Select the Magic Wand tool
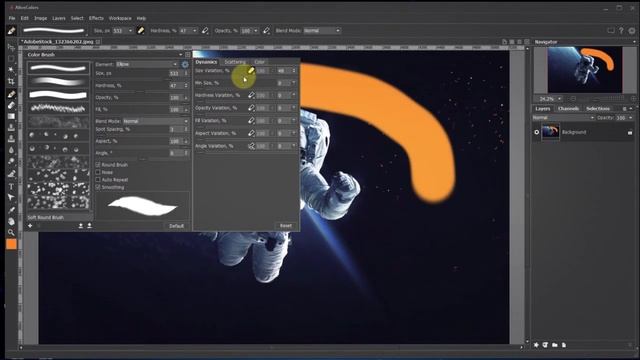 (x=11, y=70)
